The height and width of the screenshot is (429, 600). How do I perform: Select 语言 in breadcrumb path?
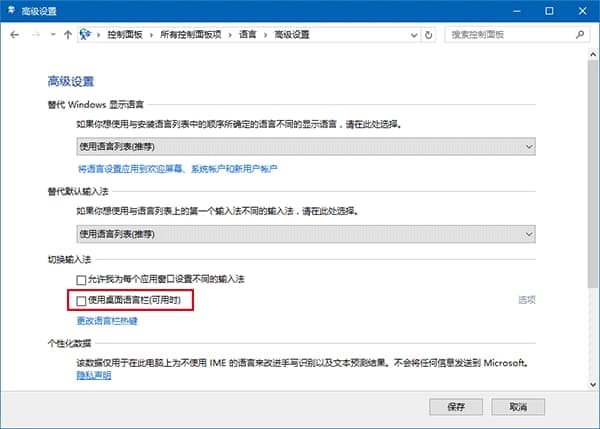coord(248,35)
